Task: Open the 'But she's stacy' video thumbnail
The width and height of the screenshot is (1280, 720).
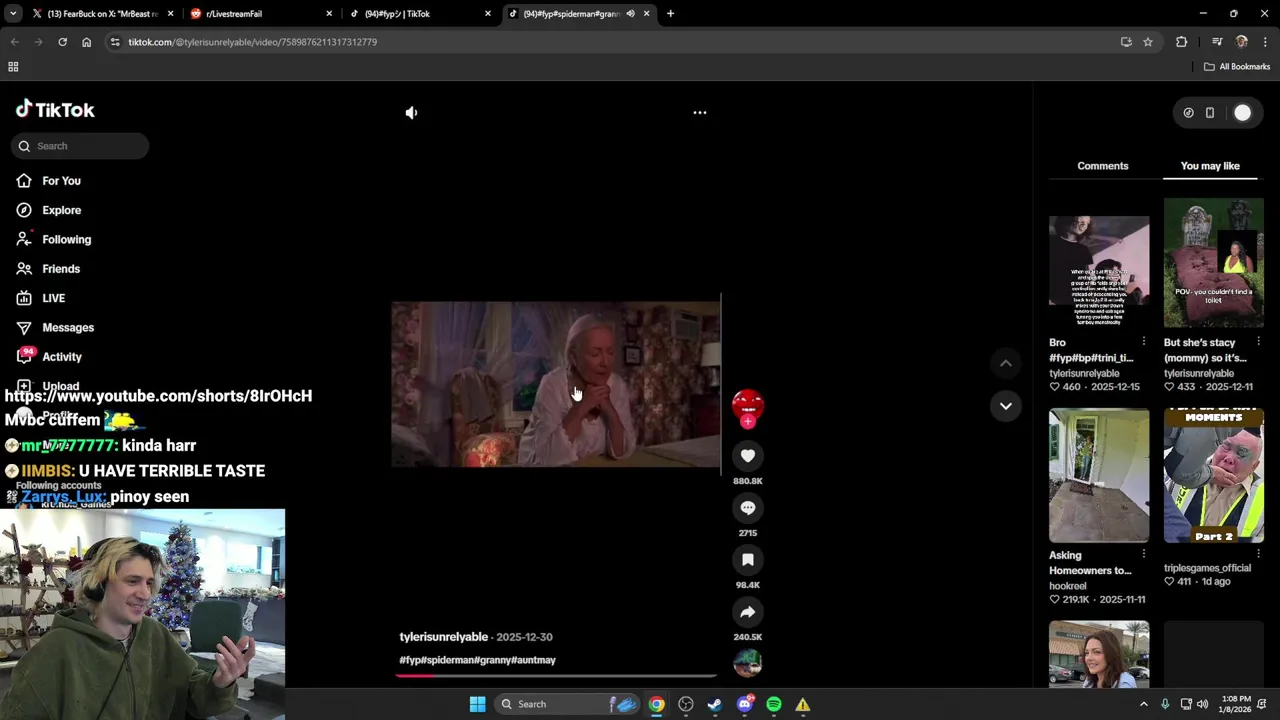Action: pyautogui.click(x=1213, y=262)
